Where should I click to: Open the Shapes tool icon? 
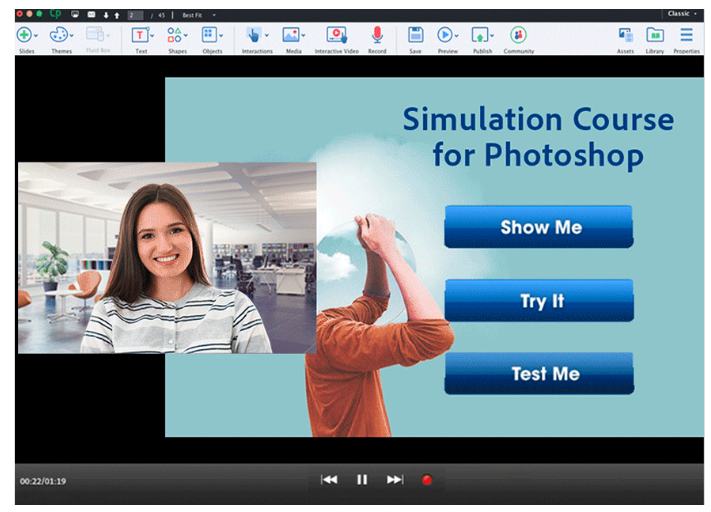pyautogui.click(x=174, y=35)
